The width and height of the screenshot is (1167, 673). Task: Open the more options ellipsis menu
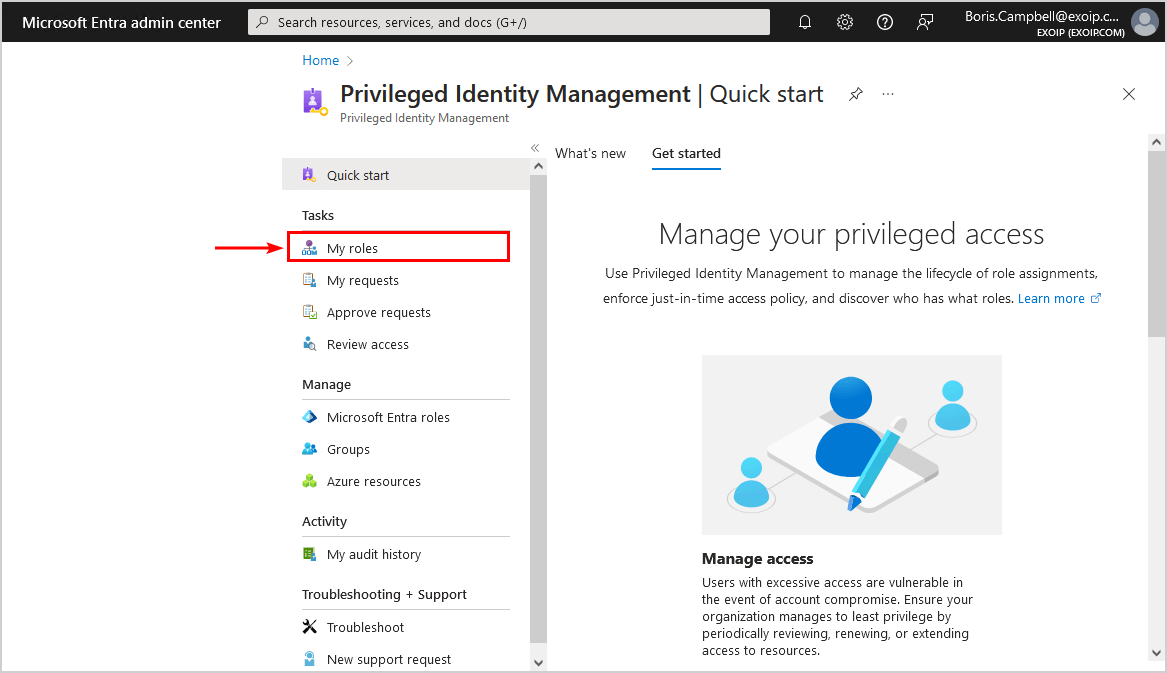tap(888, 93)
